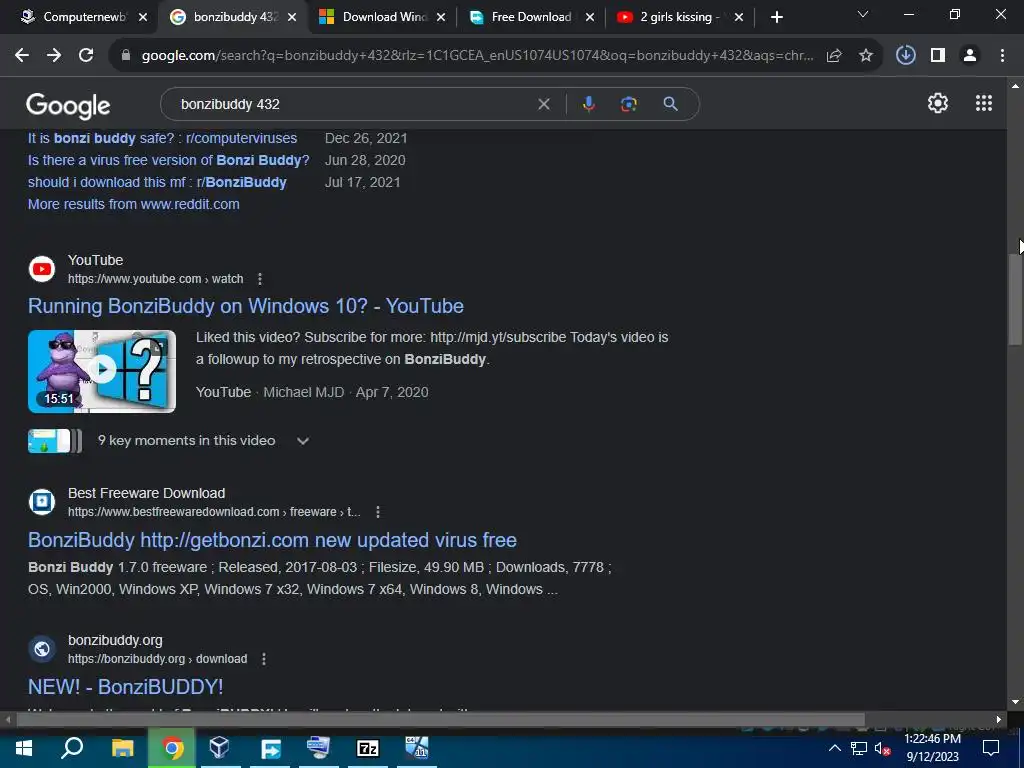Open Chrome downloads icon
The height and width of the screenshot is (768, 1024).
pyautogui.click(x=905, y=56)
